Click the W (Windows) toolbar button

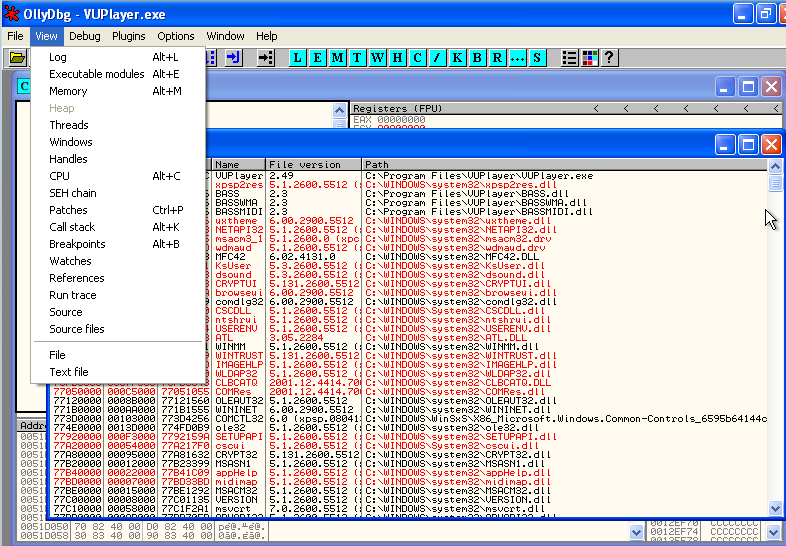(x=377, y=58)
